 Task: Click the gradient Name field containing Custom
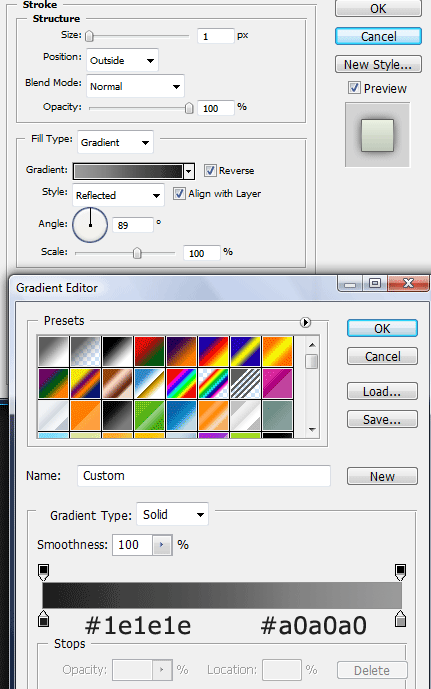coord(204,476)
